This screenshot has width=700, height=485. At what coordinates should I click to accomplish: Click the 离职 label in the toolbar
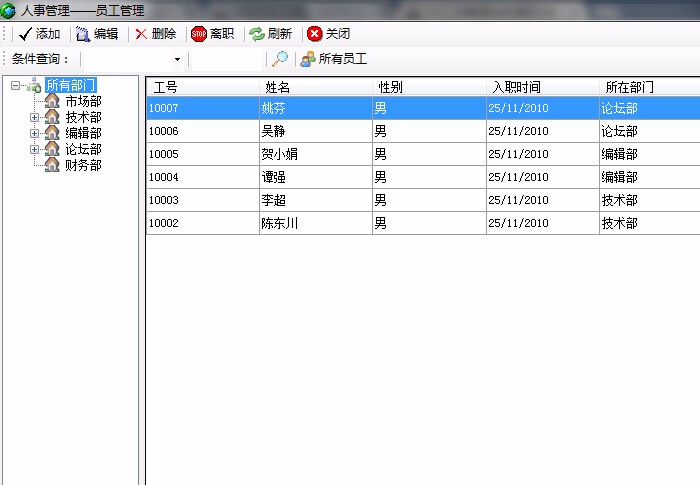(222, 34)
